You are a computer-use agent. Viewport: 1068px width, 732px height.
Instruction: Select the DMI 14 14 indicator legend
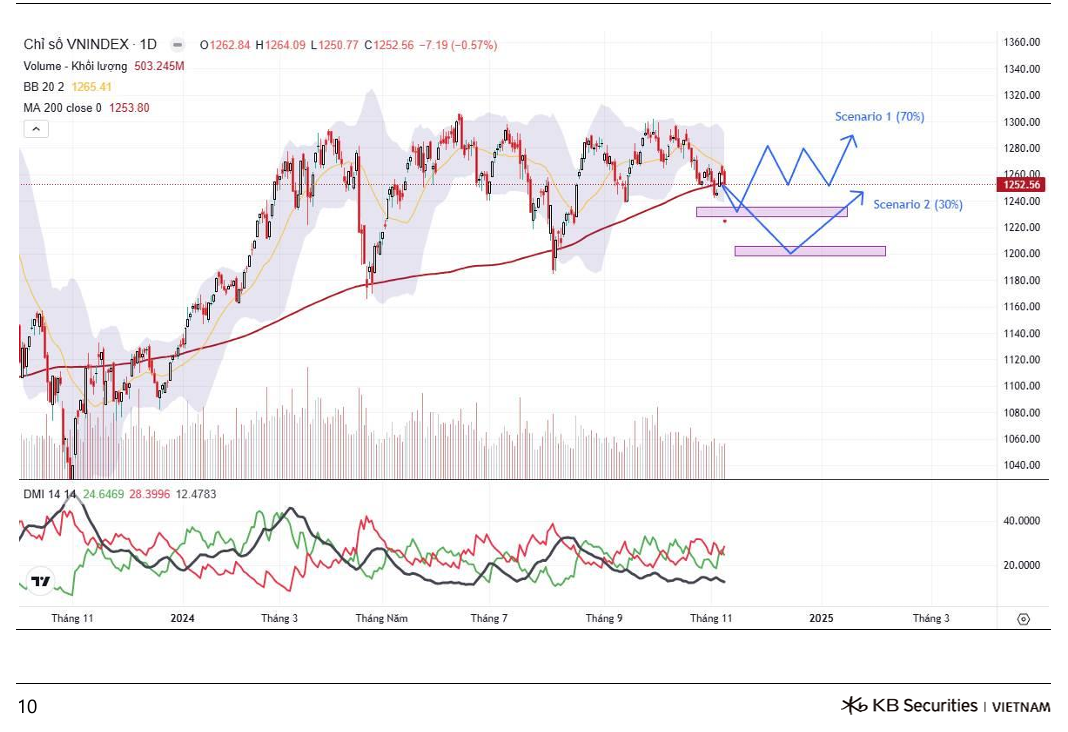[50, 494]
